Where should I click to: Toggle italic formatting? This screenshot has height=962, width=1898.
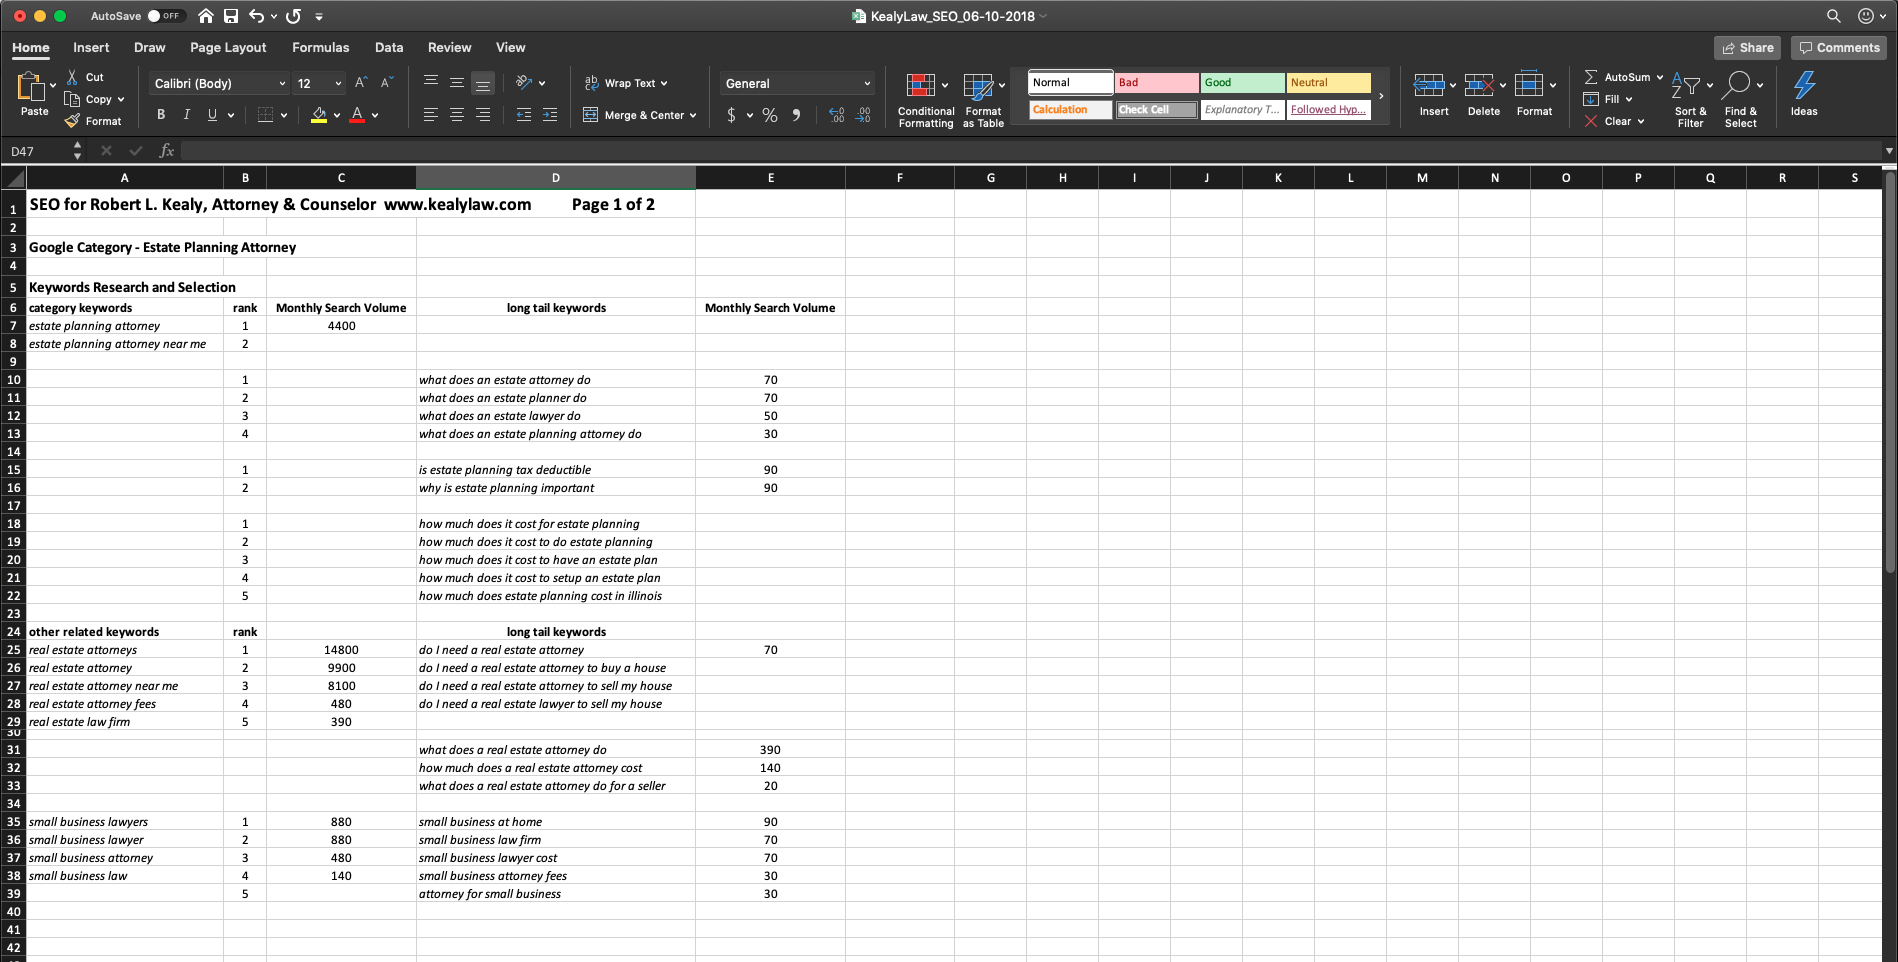click(186, 115)
